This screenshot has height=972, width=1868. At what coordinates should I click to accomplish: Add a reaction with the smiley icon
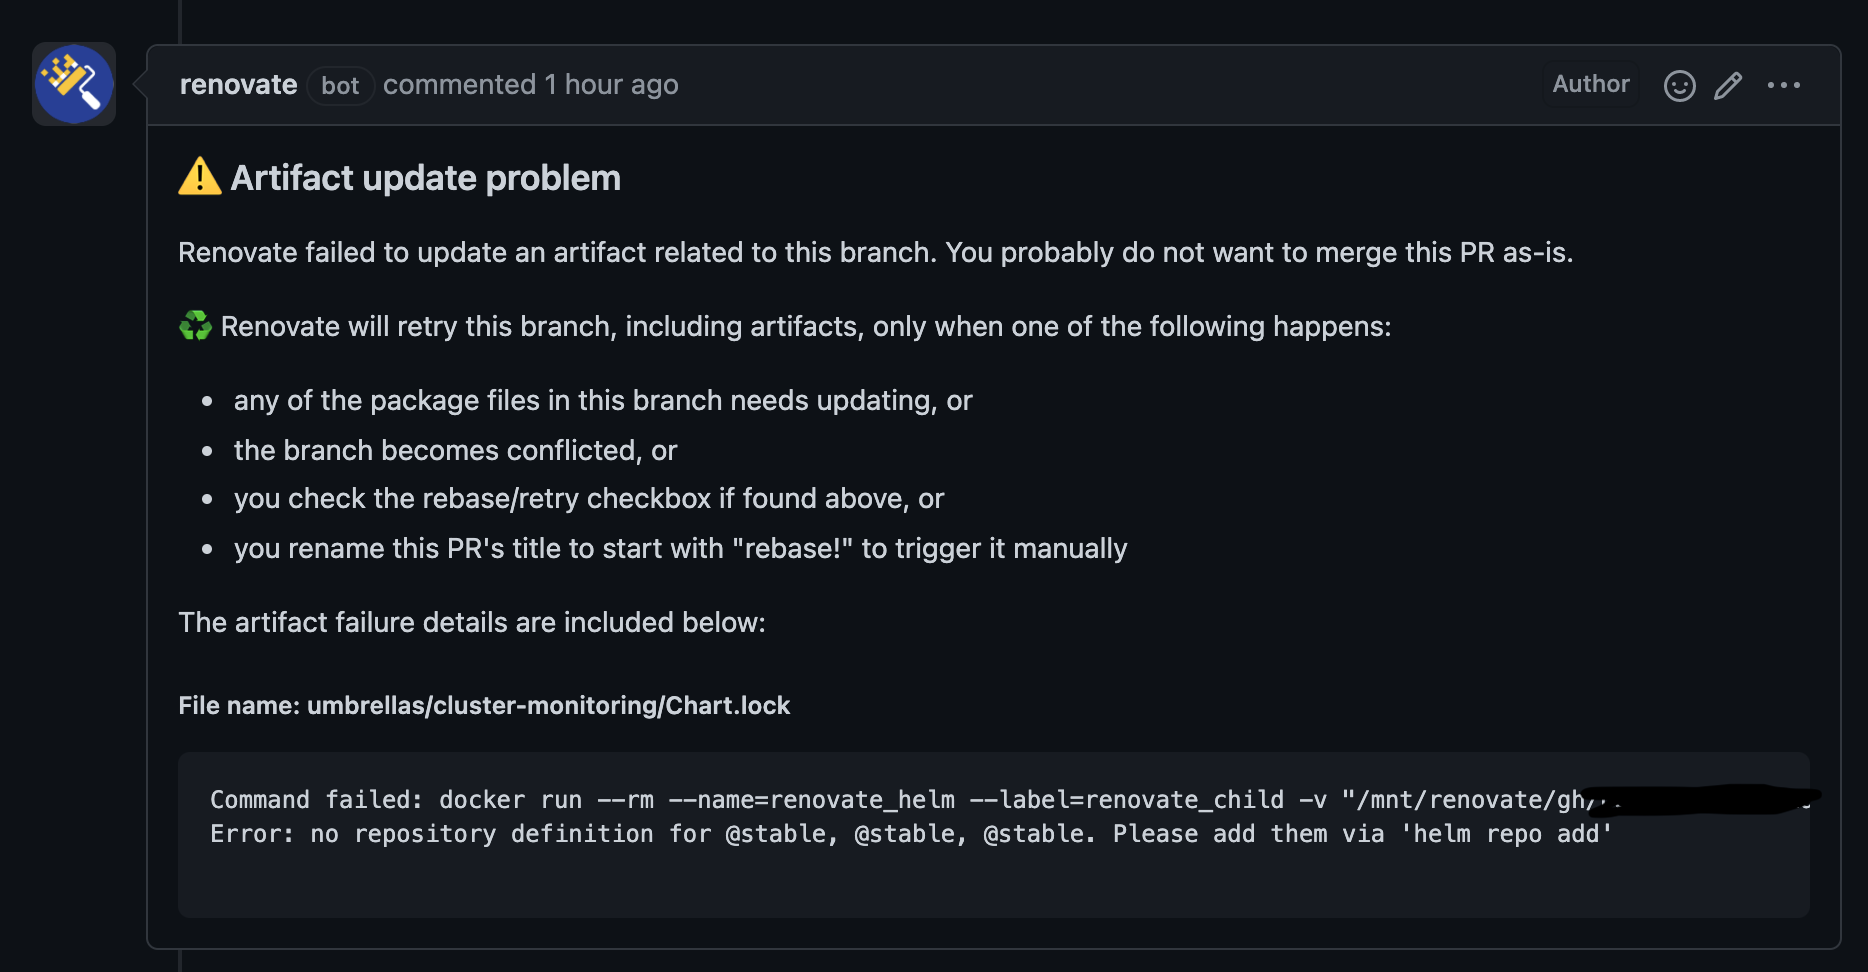point(1679,86)
